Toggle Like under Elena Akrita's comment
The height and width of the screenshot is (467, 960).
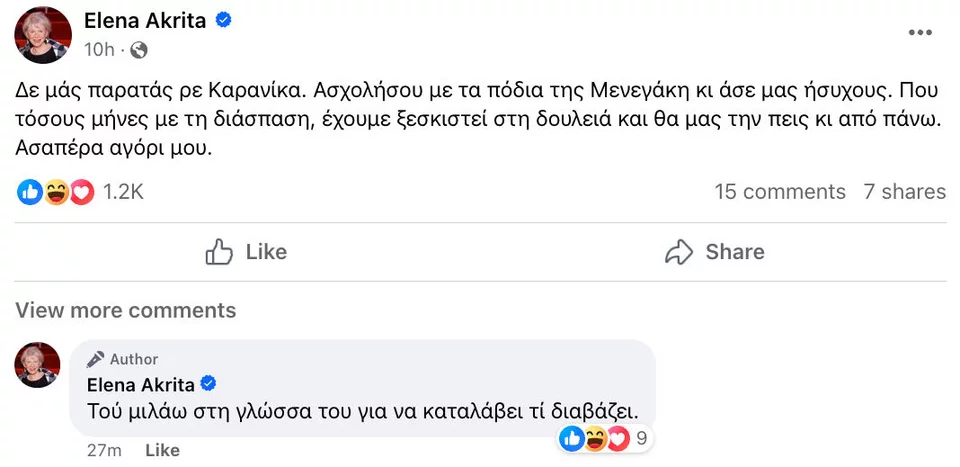pos(162,451)
